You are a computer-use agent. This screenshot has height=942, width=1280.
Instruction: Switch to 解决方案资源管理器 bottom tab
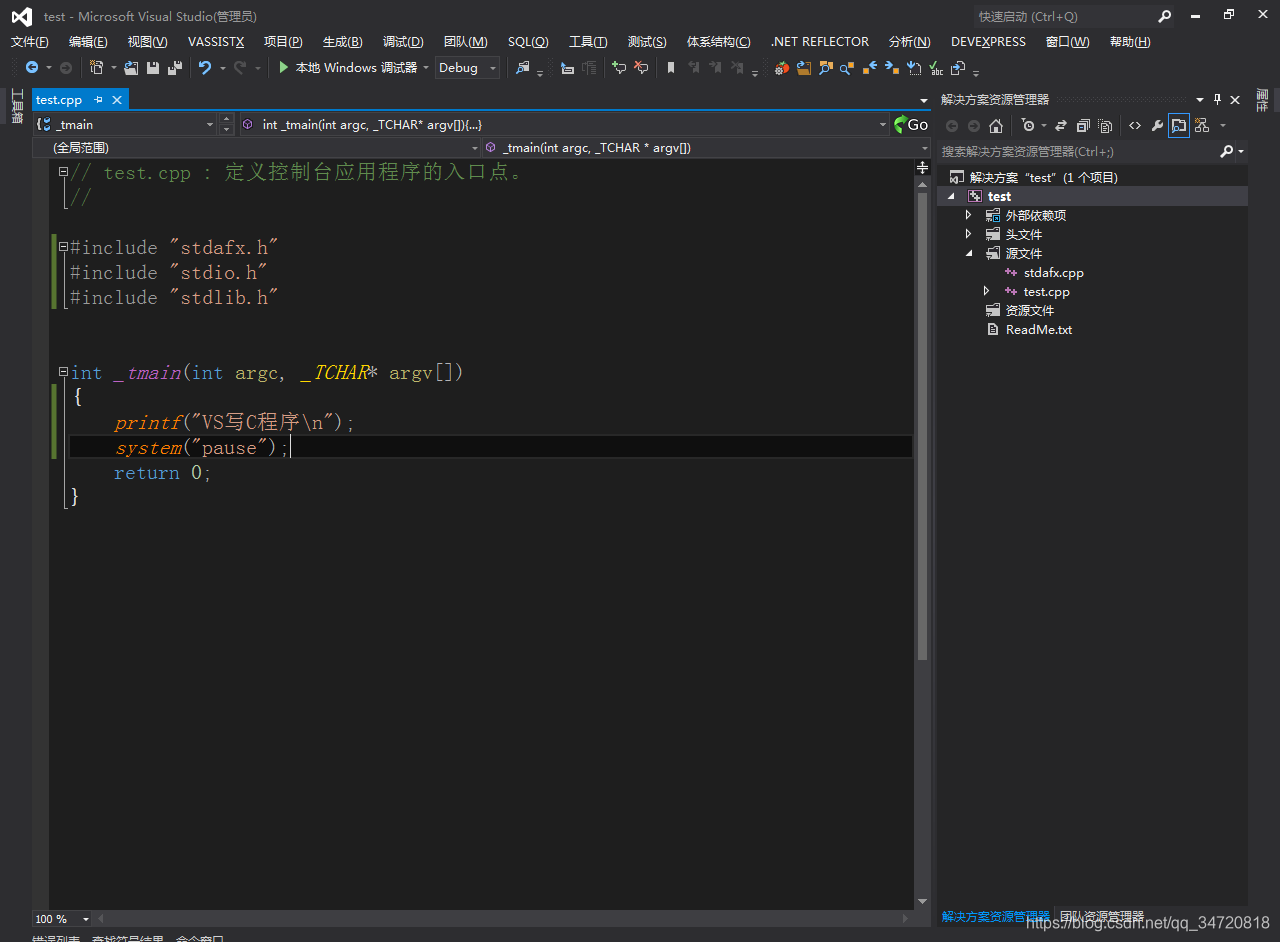[996, 916]
